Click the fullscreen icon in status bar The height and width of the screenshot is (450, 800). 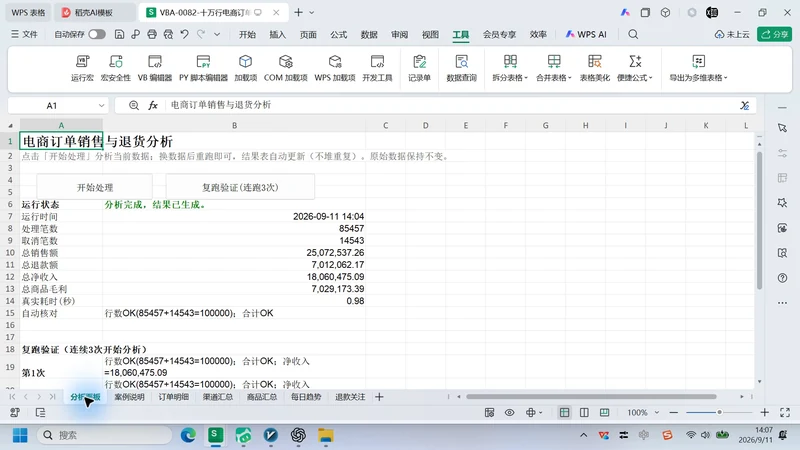785,412
